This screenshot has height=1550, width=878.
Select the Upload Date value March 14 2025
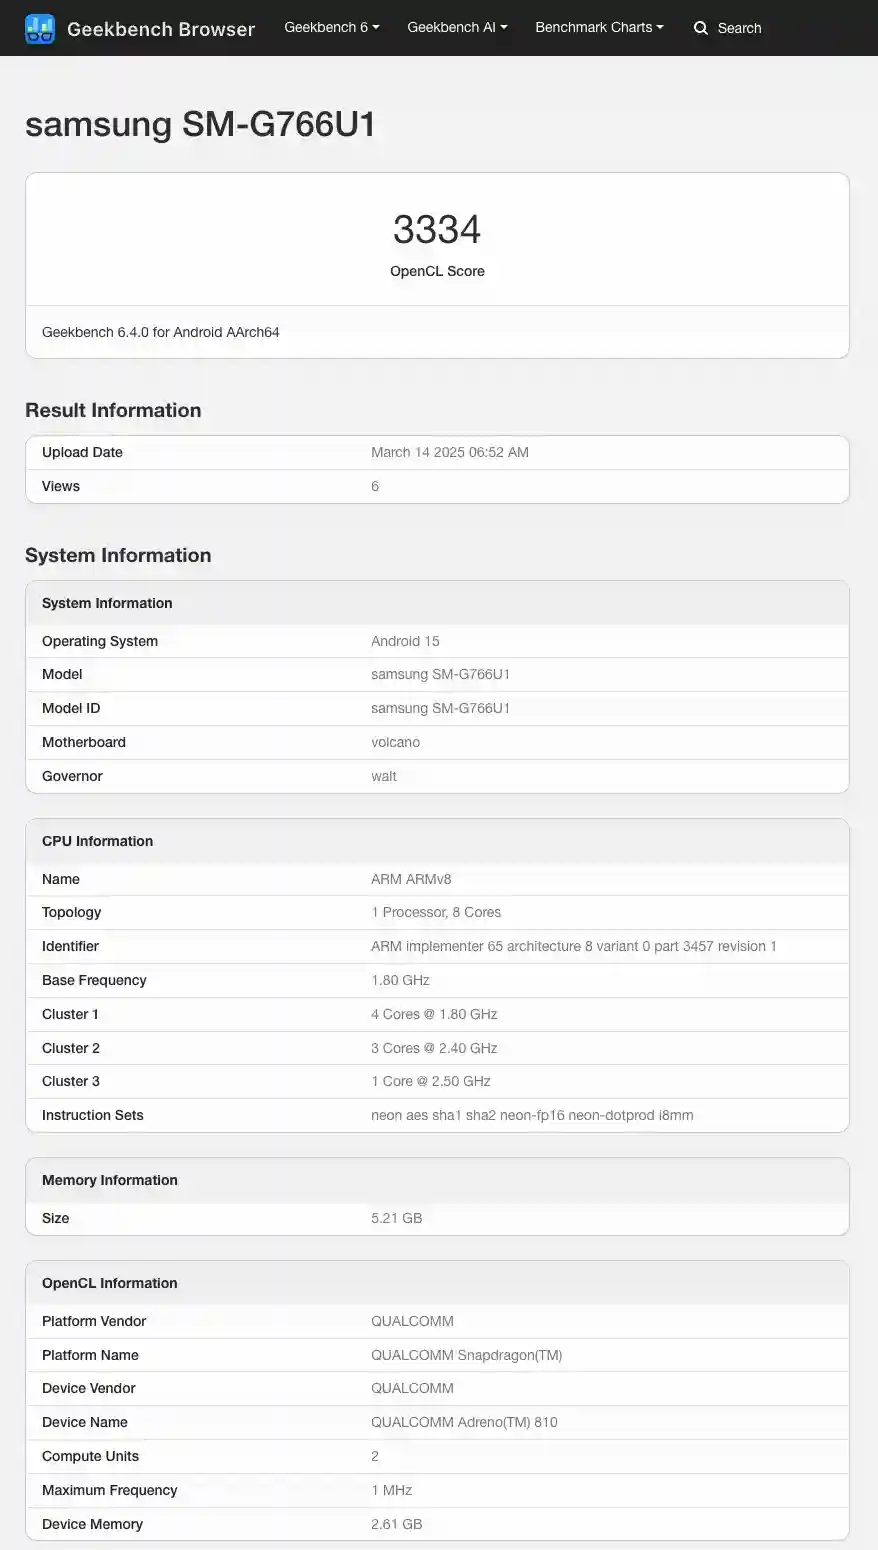450,452
